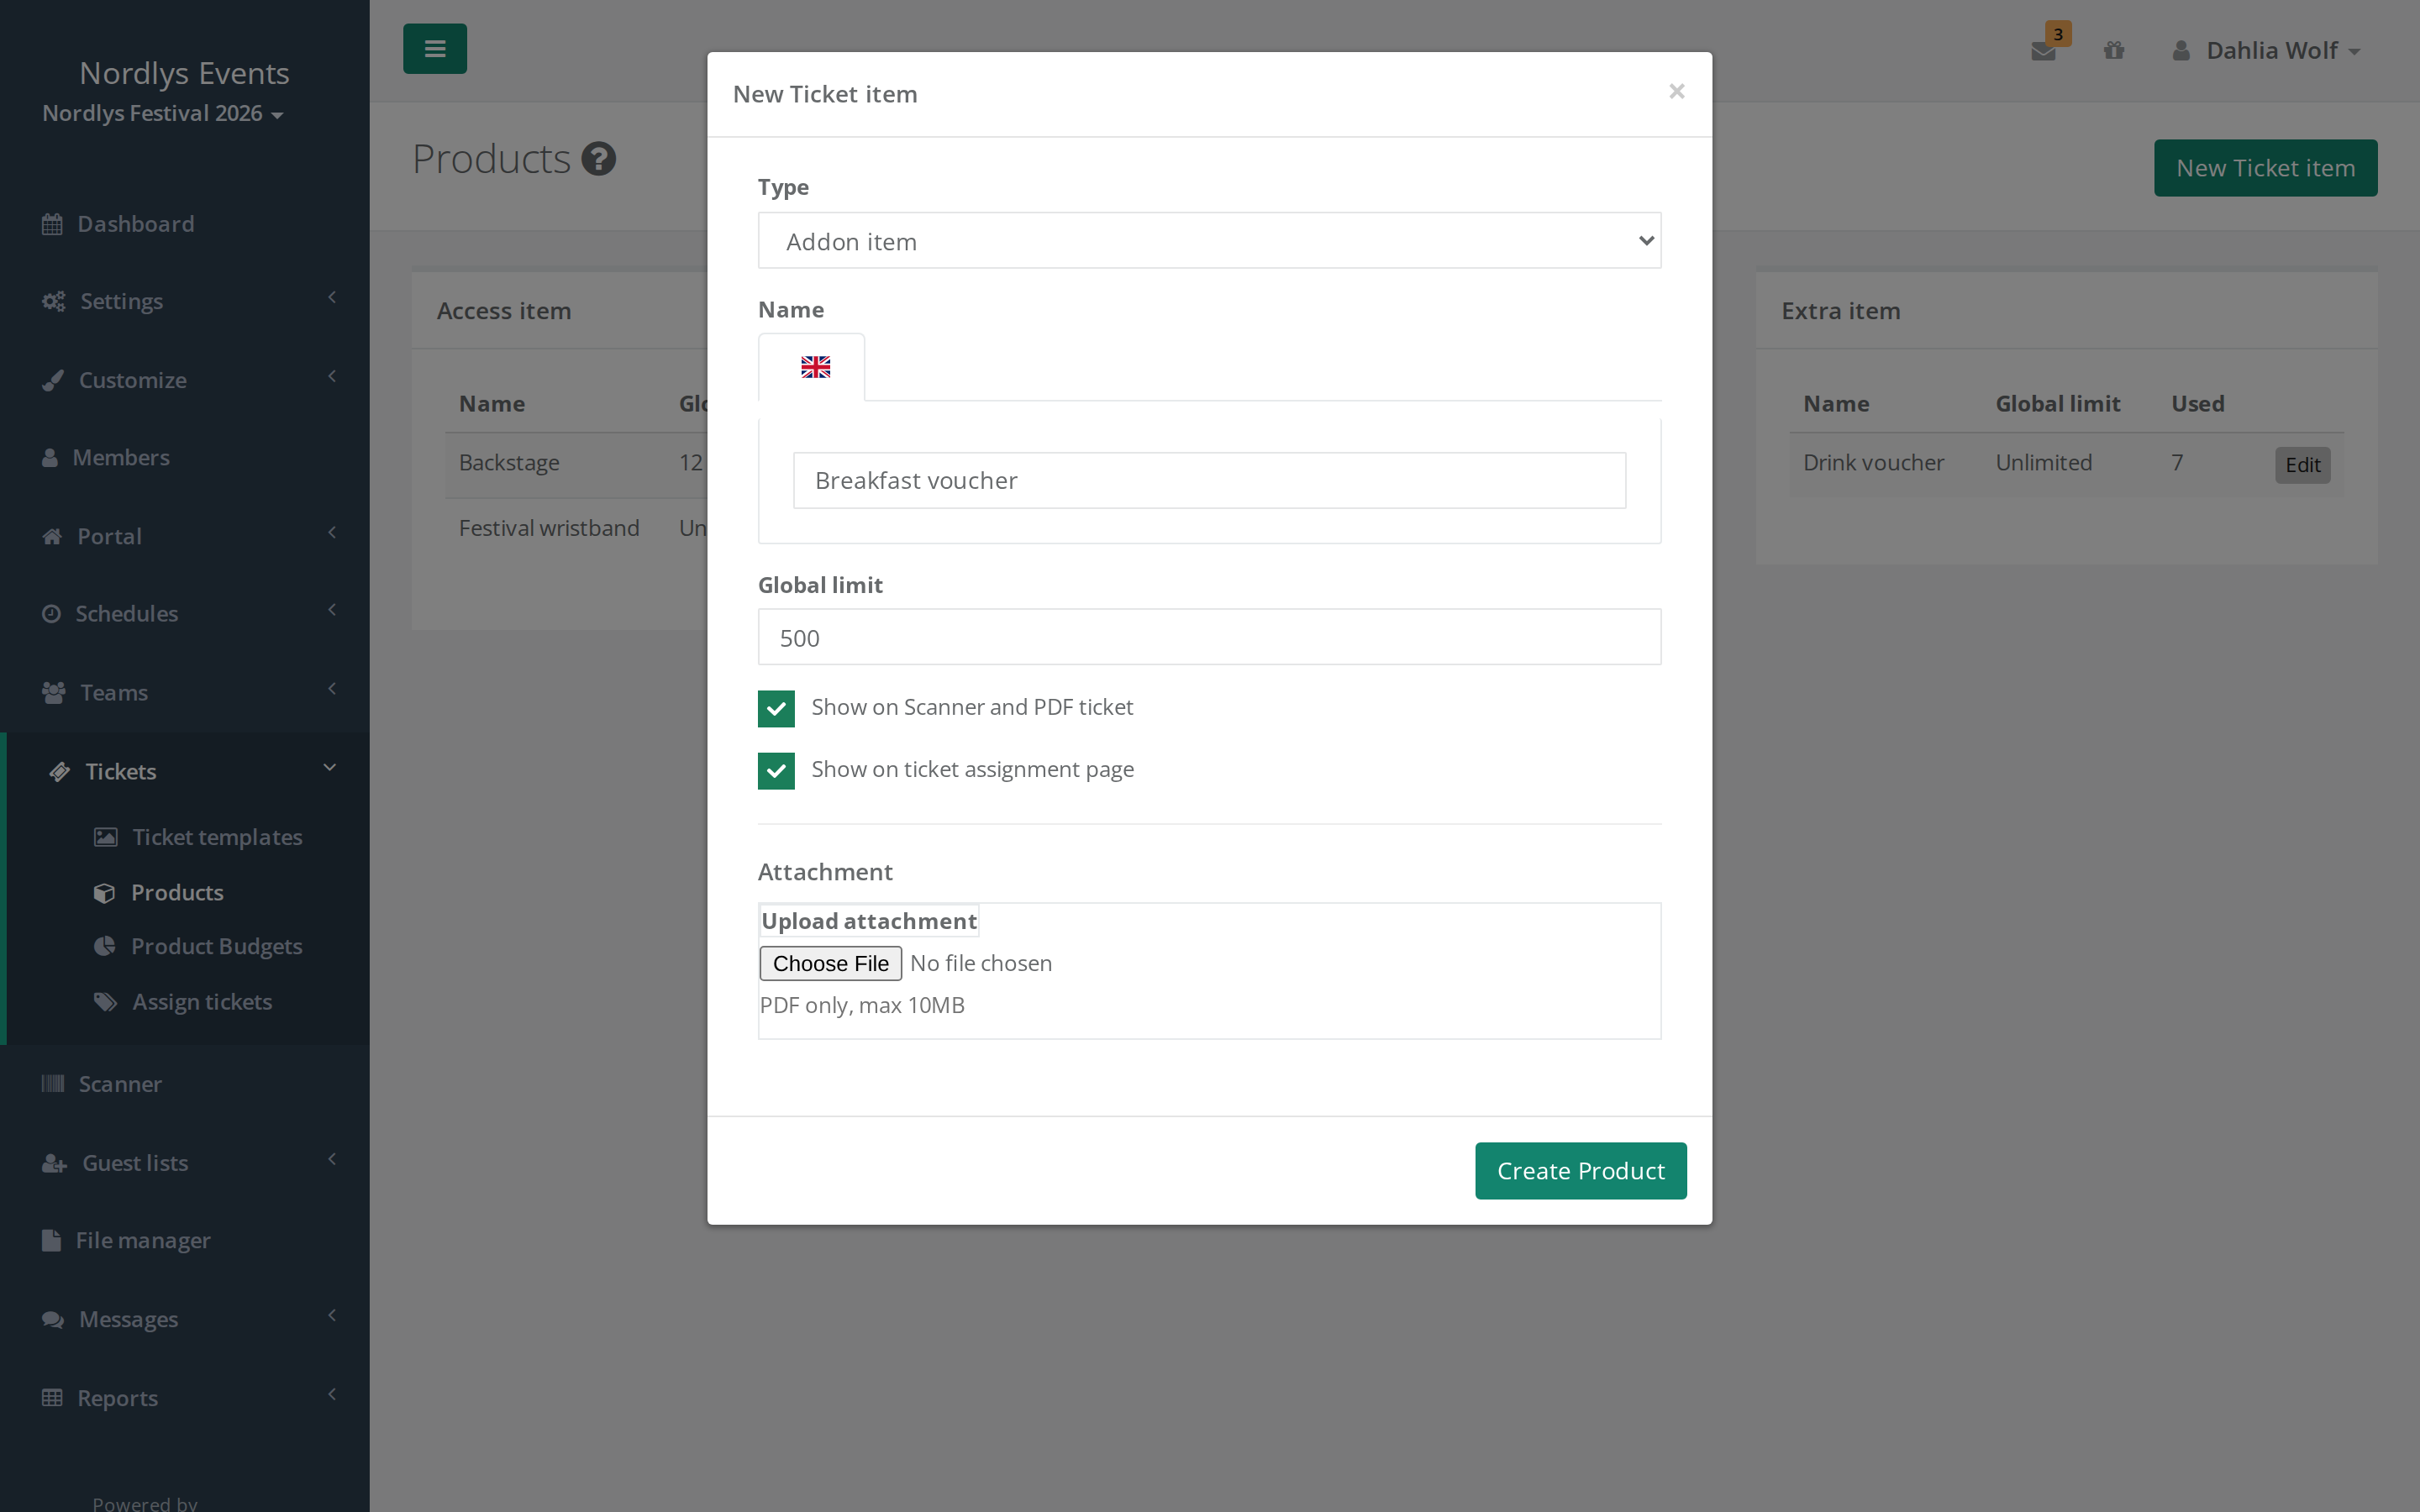Uncheck Show on Scanner and PDF ticket
The width and height of the screenshot is (2420, 1512).
coord(776,708)
